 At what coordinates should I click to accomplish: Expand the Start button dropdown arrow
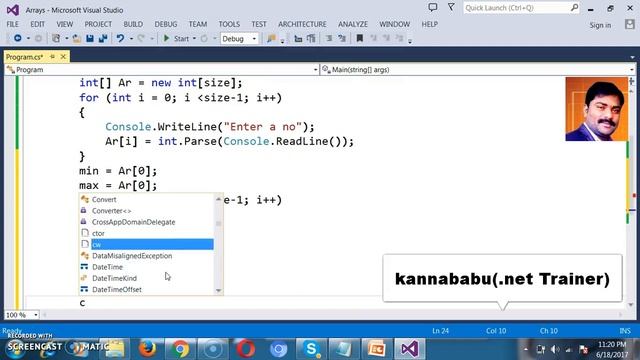[x=194, y=39]
